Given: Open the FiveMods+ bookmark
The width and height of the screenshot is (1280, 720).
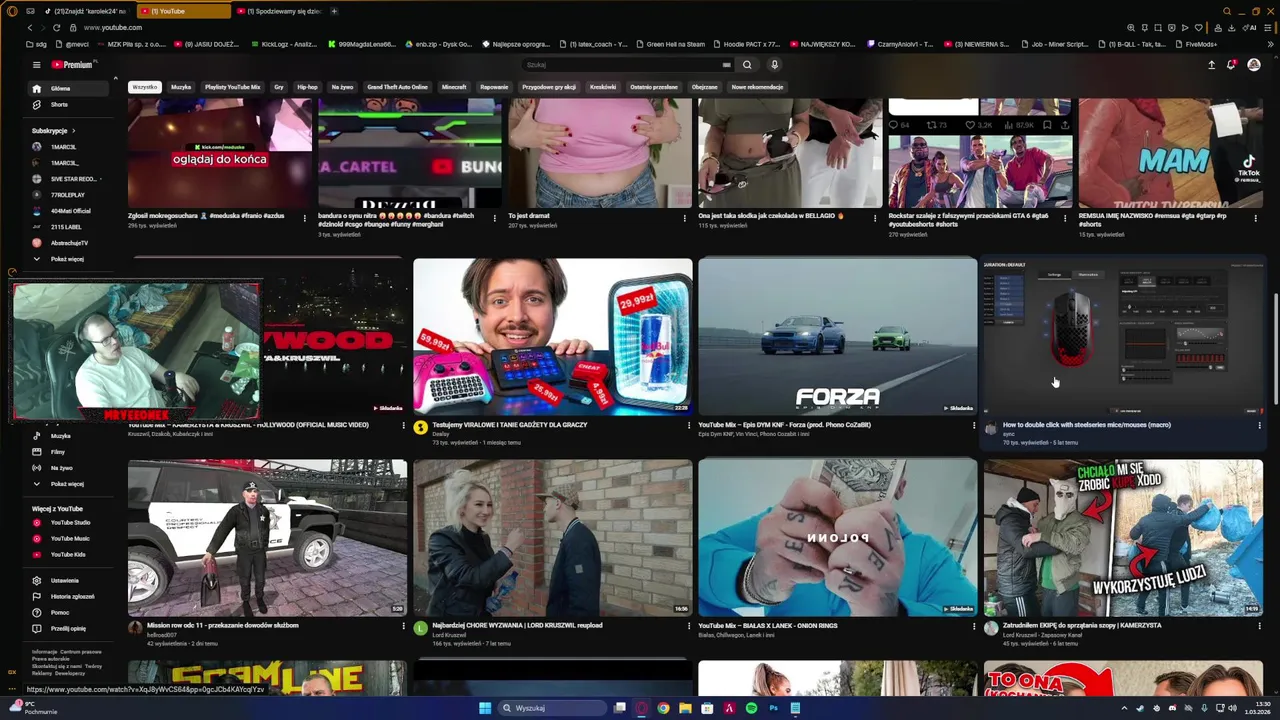Looking at the screenshot, I should pos(1196,44).
